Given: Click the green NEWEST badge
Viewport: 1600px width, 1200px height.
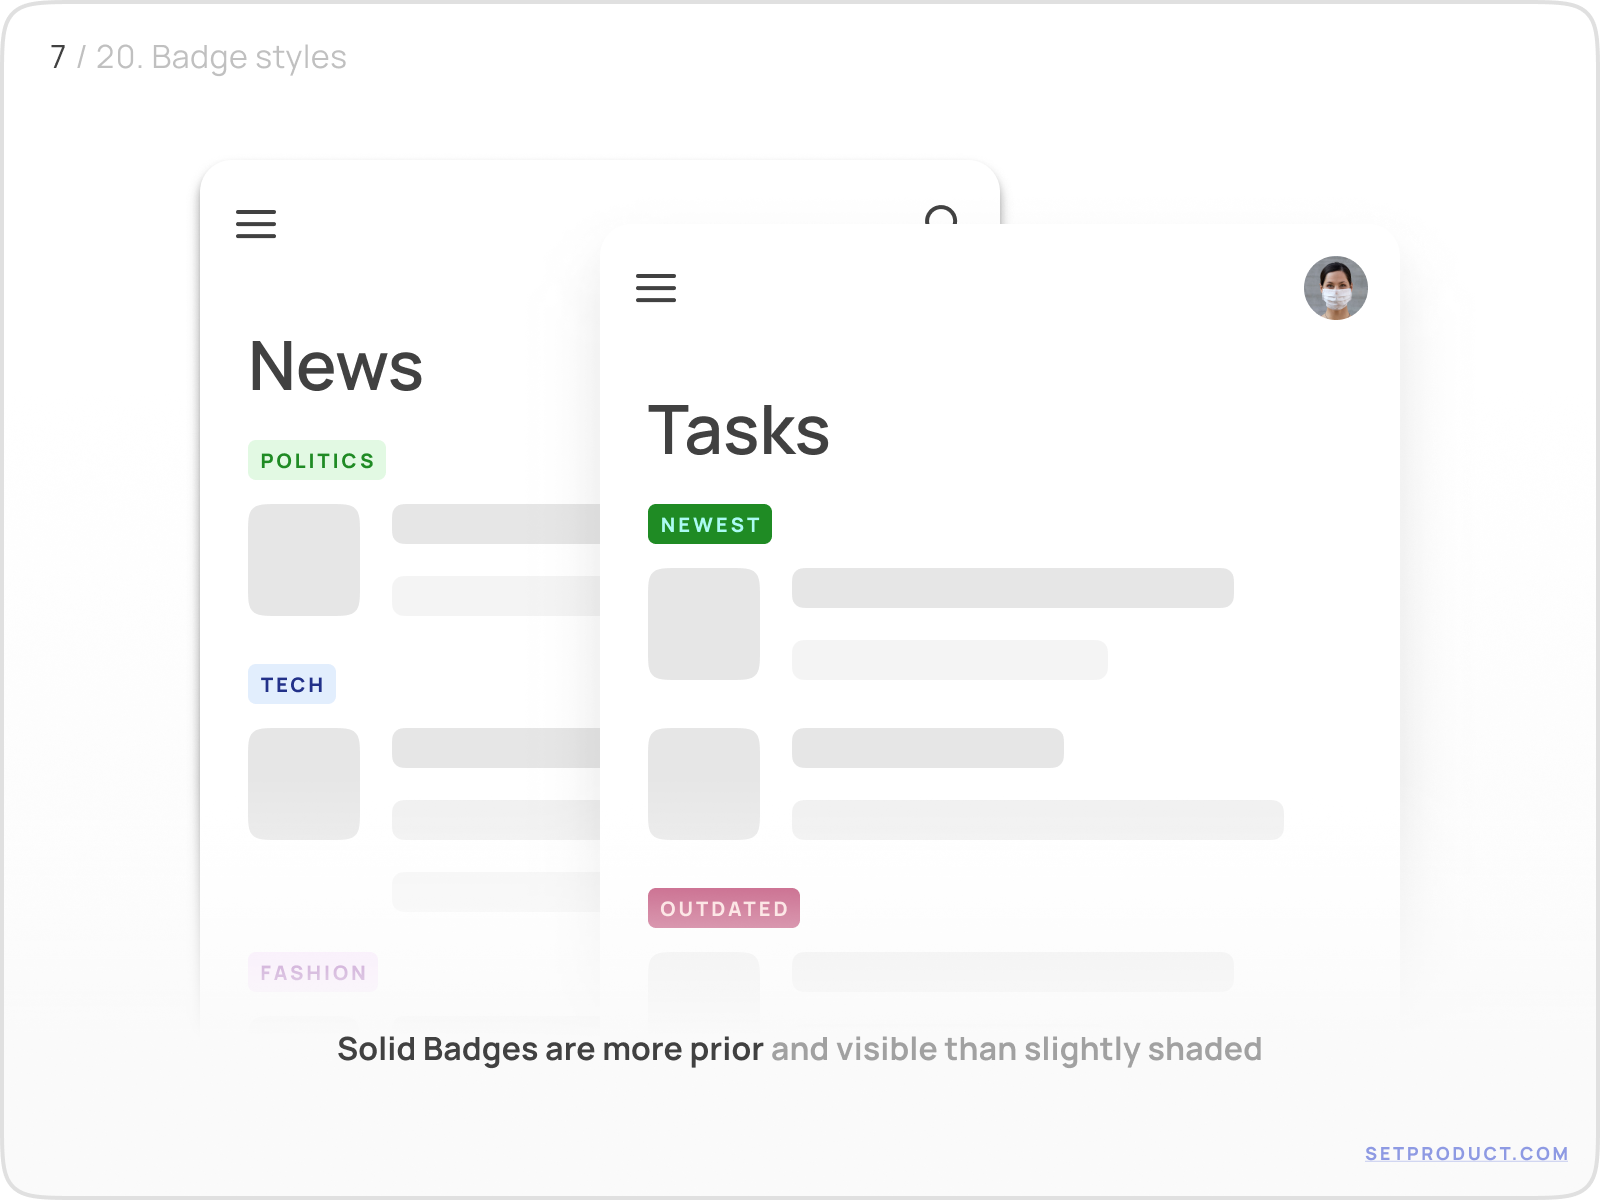Looking at the screenshot, I should click(710, 523).
